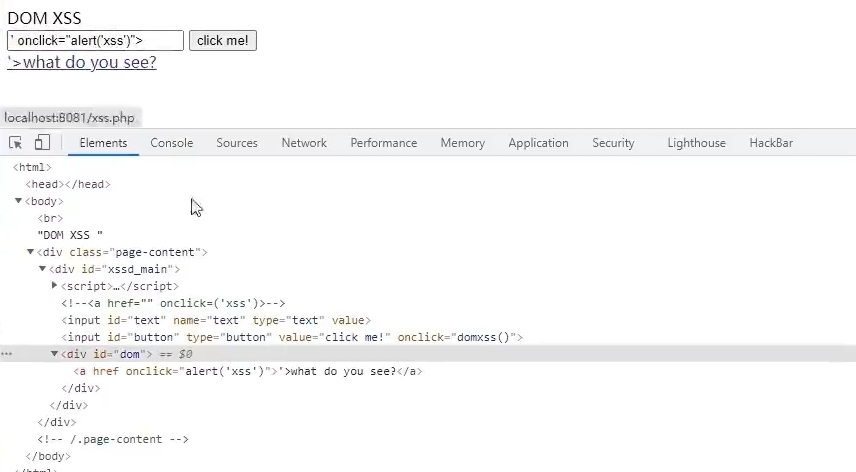This screenshot has width=856, height=472.
Task: Select the Memory tab
Action: pyautogui.click(x=463, y=143)
